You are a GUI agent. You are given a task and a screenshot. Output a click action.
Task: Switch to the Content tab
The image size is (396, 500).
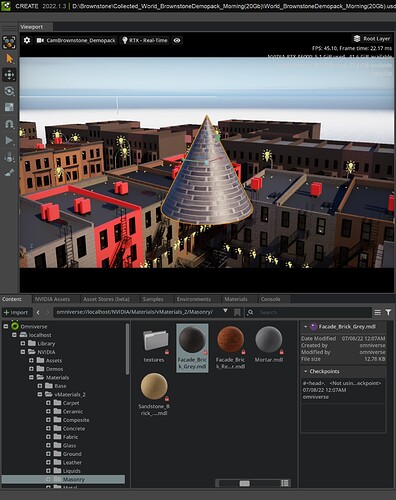click(12, 299)
